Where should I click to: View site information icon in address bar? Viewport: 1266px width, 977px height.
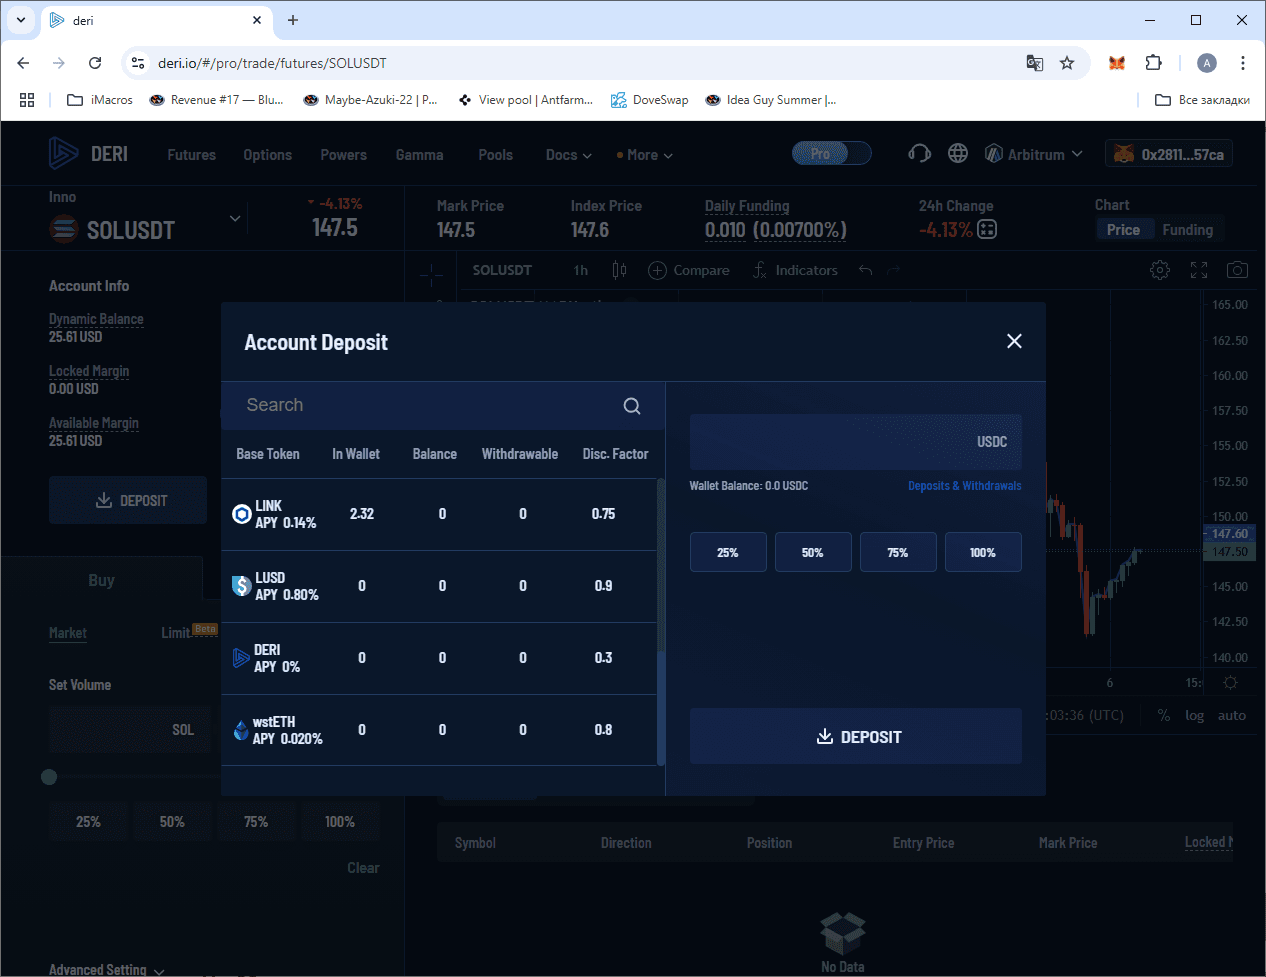coord(138,63)
